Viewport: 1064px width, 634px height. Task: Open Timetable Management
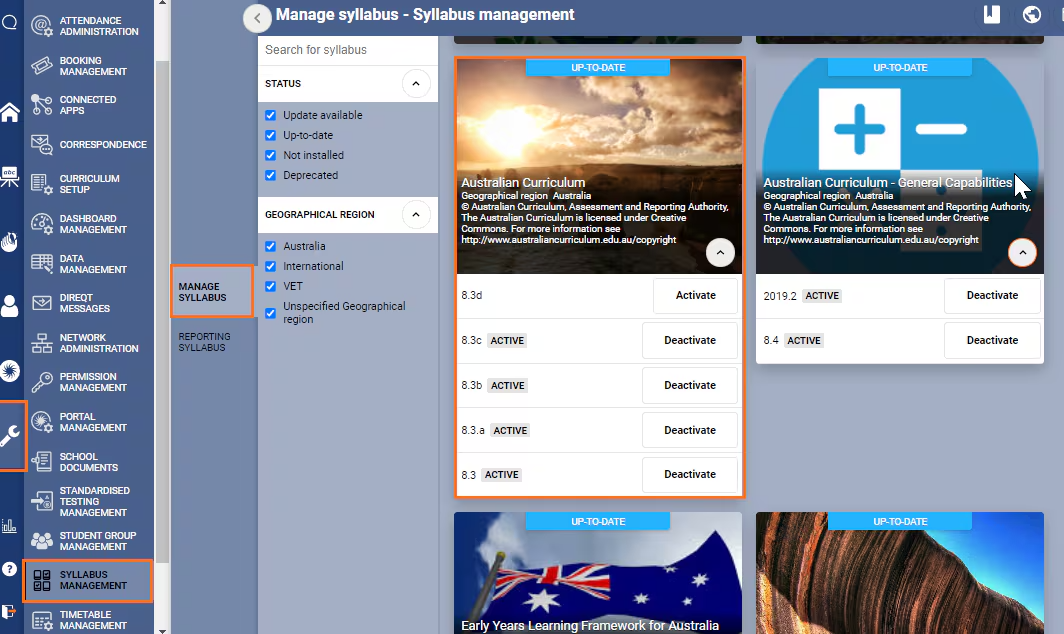[89, 620]
